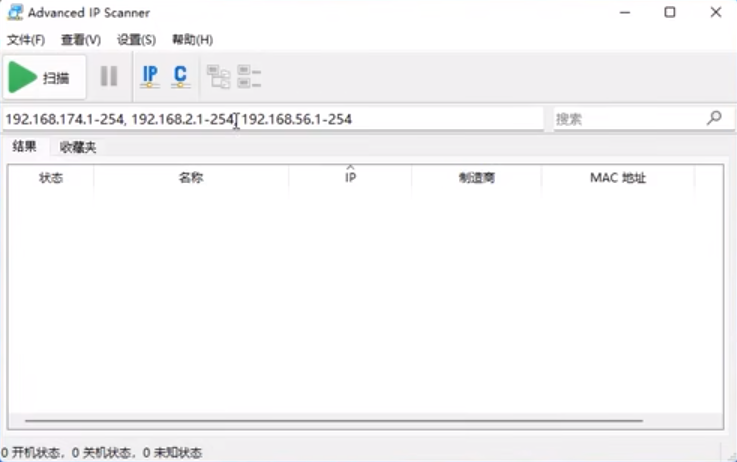The height and width of the screenshot is (462, 737).
Task: Click the magnifier search icon
Action: 714,117
